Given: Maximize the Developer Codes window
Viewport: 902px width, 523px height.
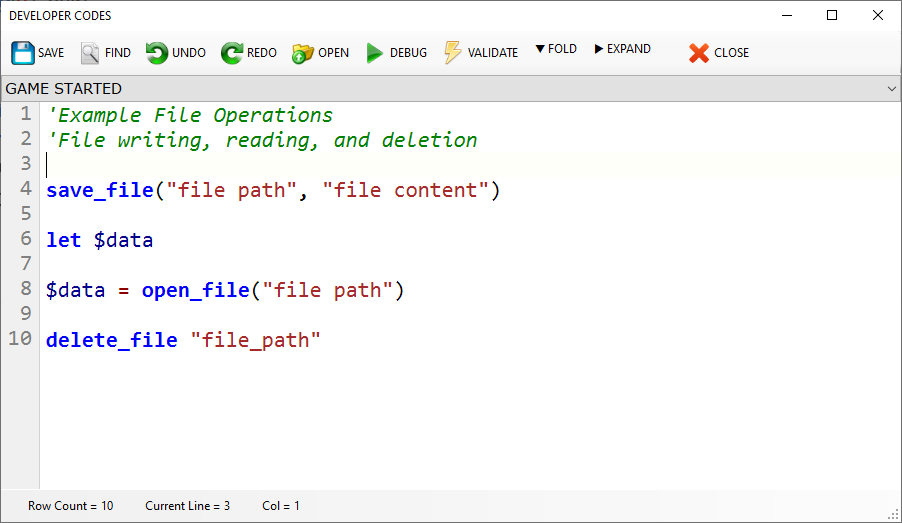Looking at the screenshot, I should [832, 15].
